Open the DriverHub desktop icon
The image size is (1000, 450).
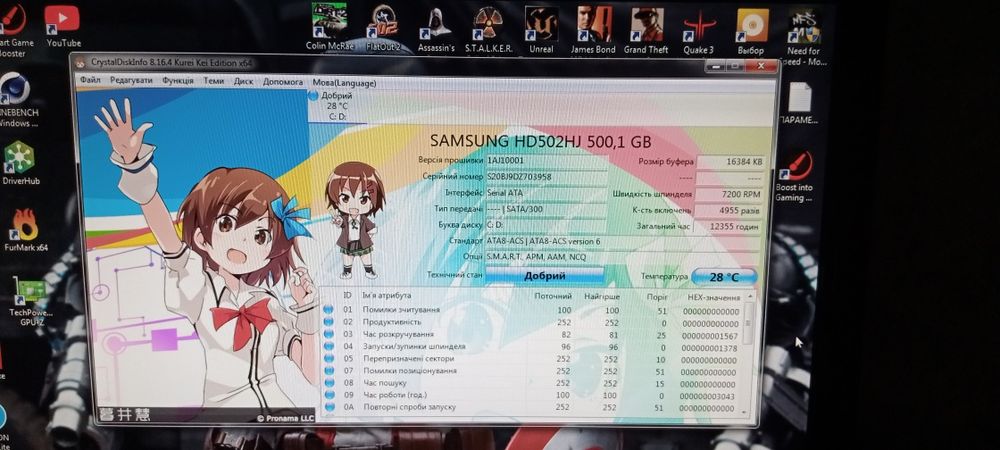20,163
